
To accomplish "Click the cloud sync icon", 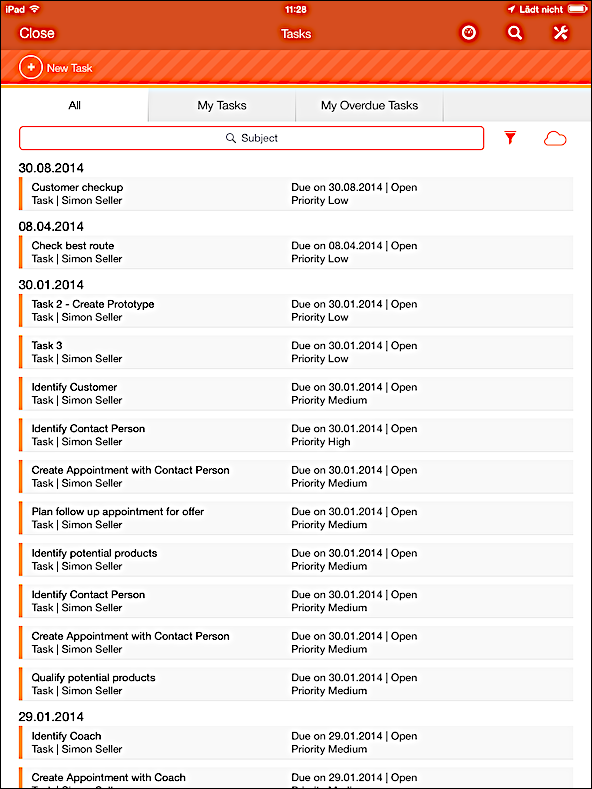I will click(x=555, y=138).
